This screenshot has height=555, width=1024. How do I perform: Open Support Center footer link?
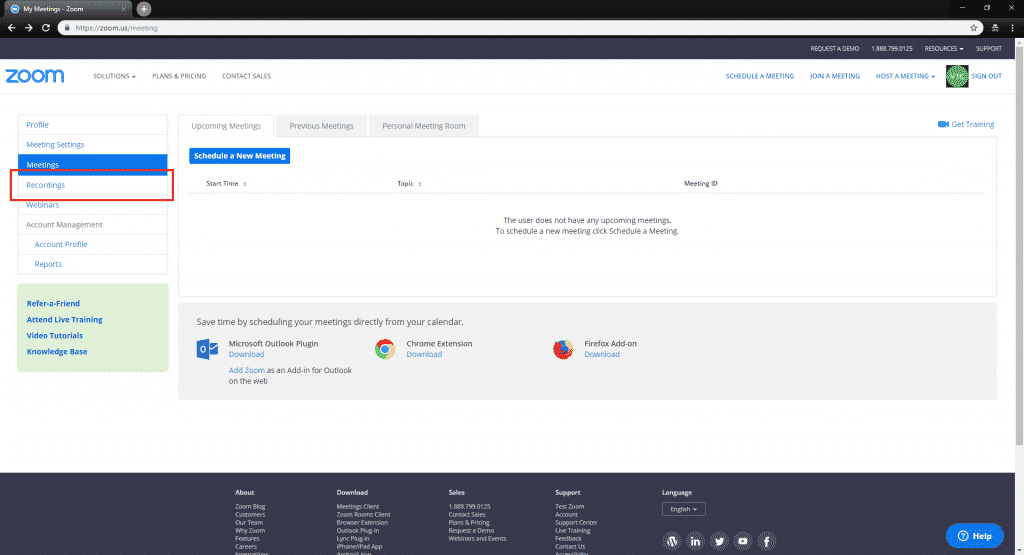point(576,522)
